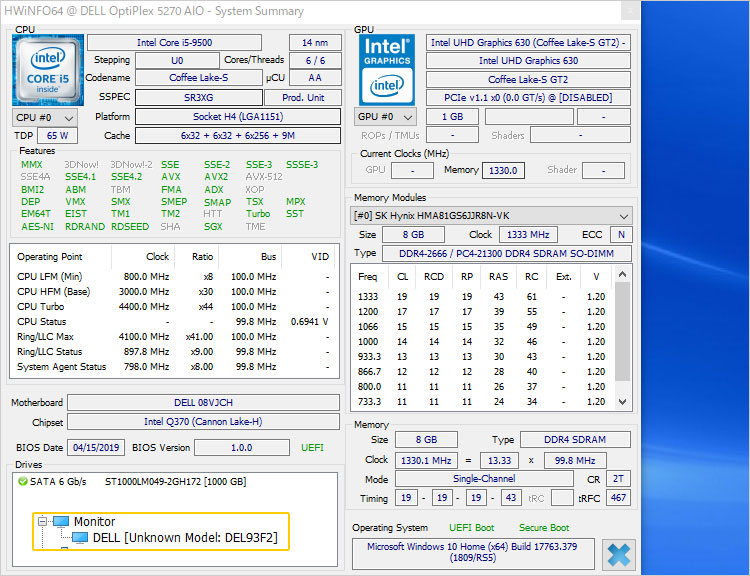Click the green SATA drive status icon
This screenshot has height=576, width=750.
(22, 481)
